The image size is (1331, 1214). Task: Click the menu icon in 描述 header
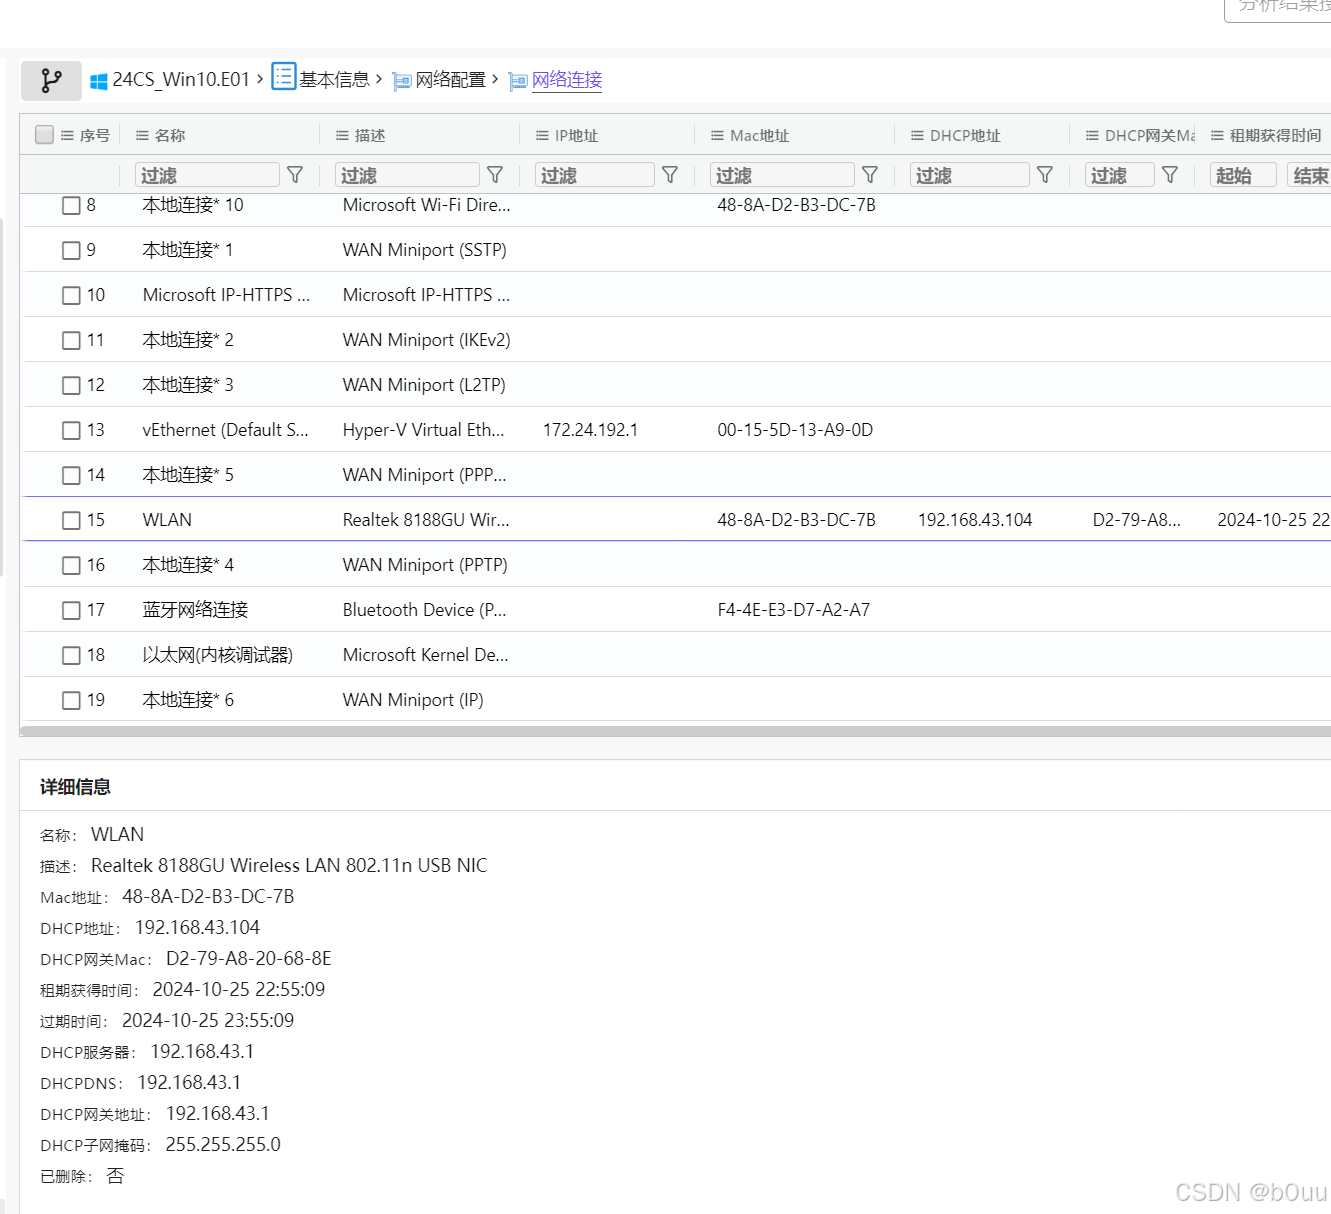(342, 135)
